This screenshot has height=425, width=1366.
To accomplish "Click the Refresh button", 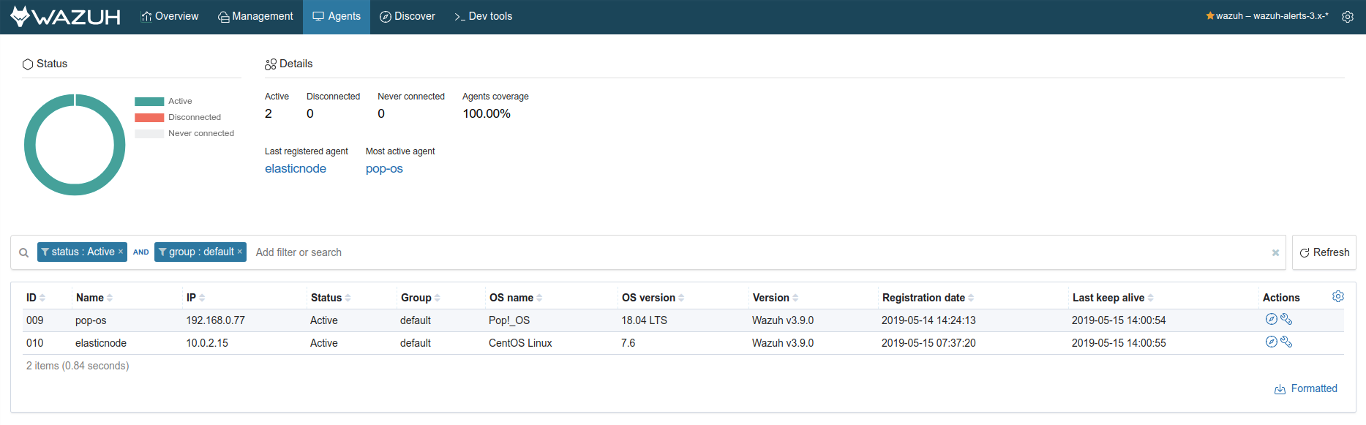I will pyautogui.click(x=1324, y=252).
